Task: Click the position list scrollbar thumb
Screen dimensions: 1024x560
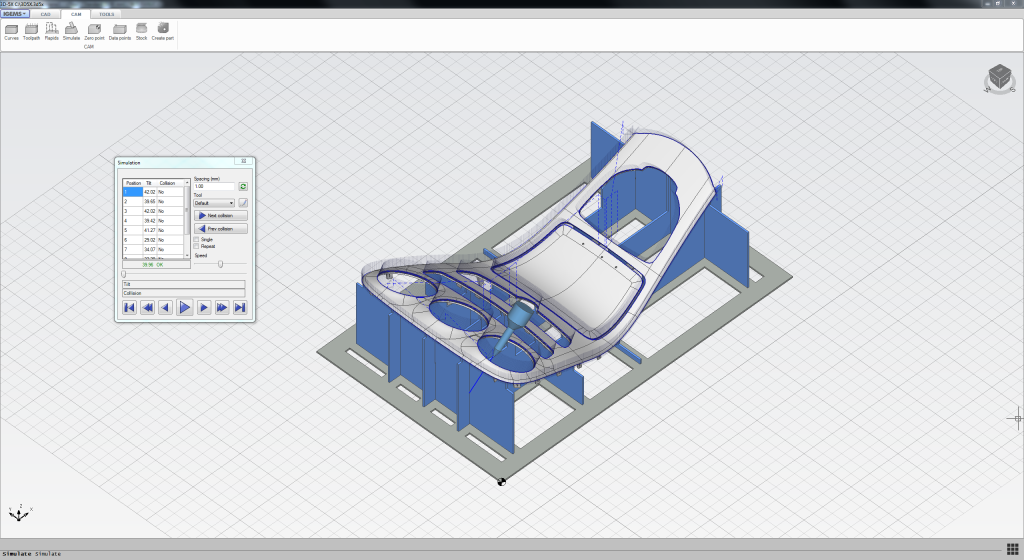Action: (187, 210)
